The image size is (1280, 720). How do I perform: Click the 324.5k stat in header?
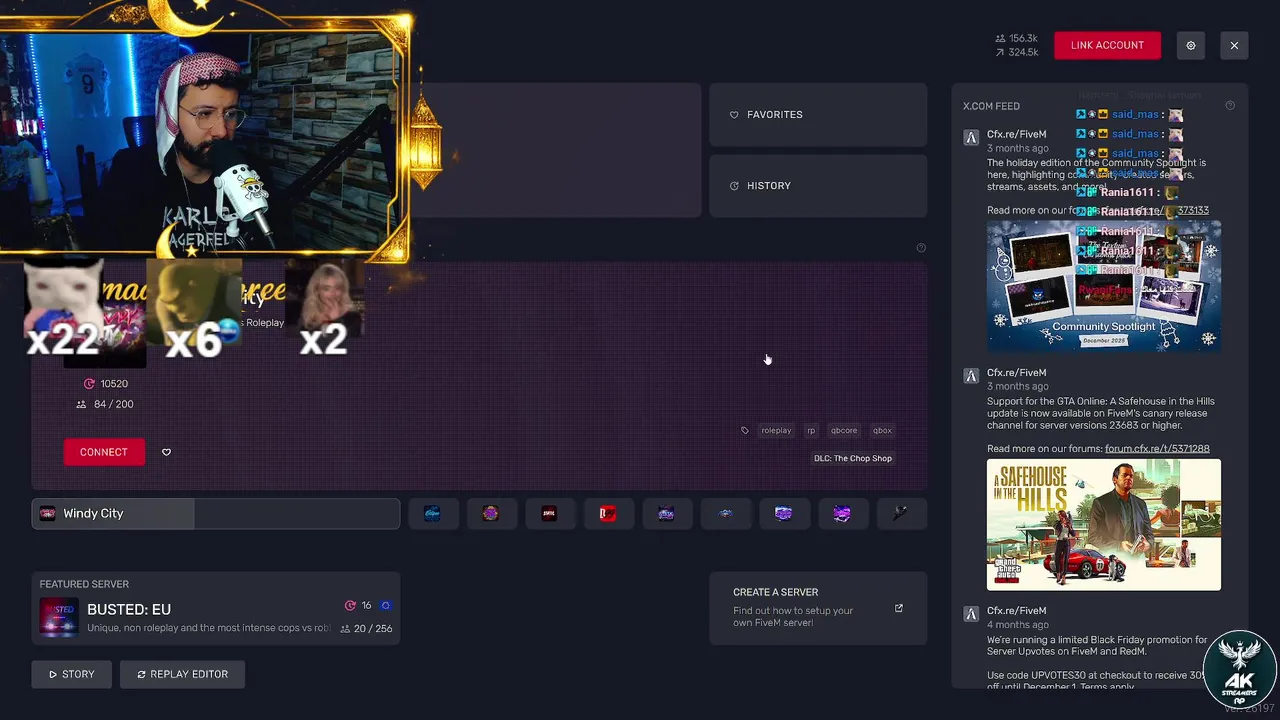[1023, 52]
